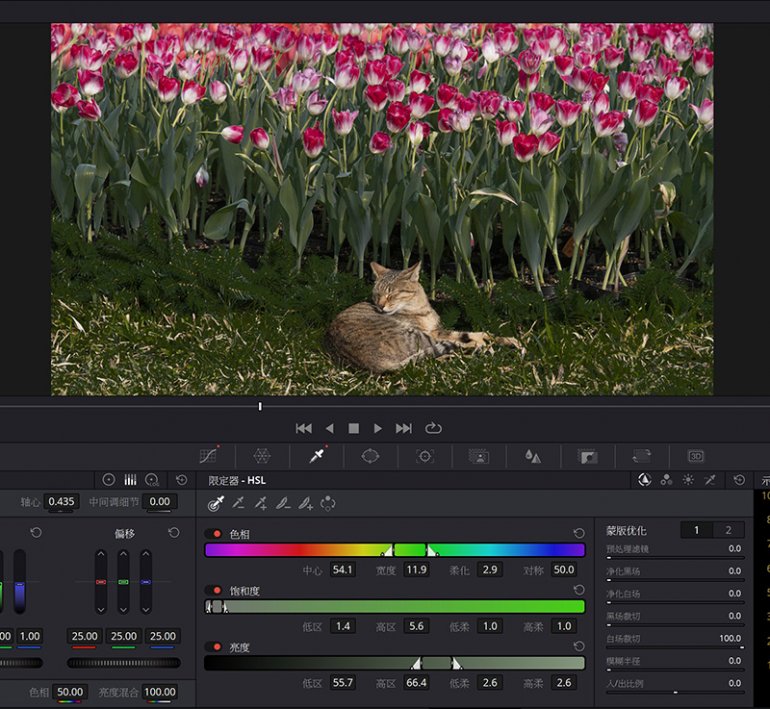Click the invert selection icon
The image size is (770, 709).
point(328,504)
